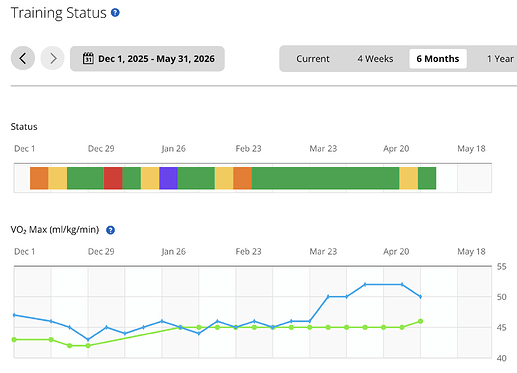This screenshot has width=517, height=373.
Task: Click the Status section label
Action: click(x=24, y=127)
